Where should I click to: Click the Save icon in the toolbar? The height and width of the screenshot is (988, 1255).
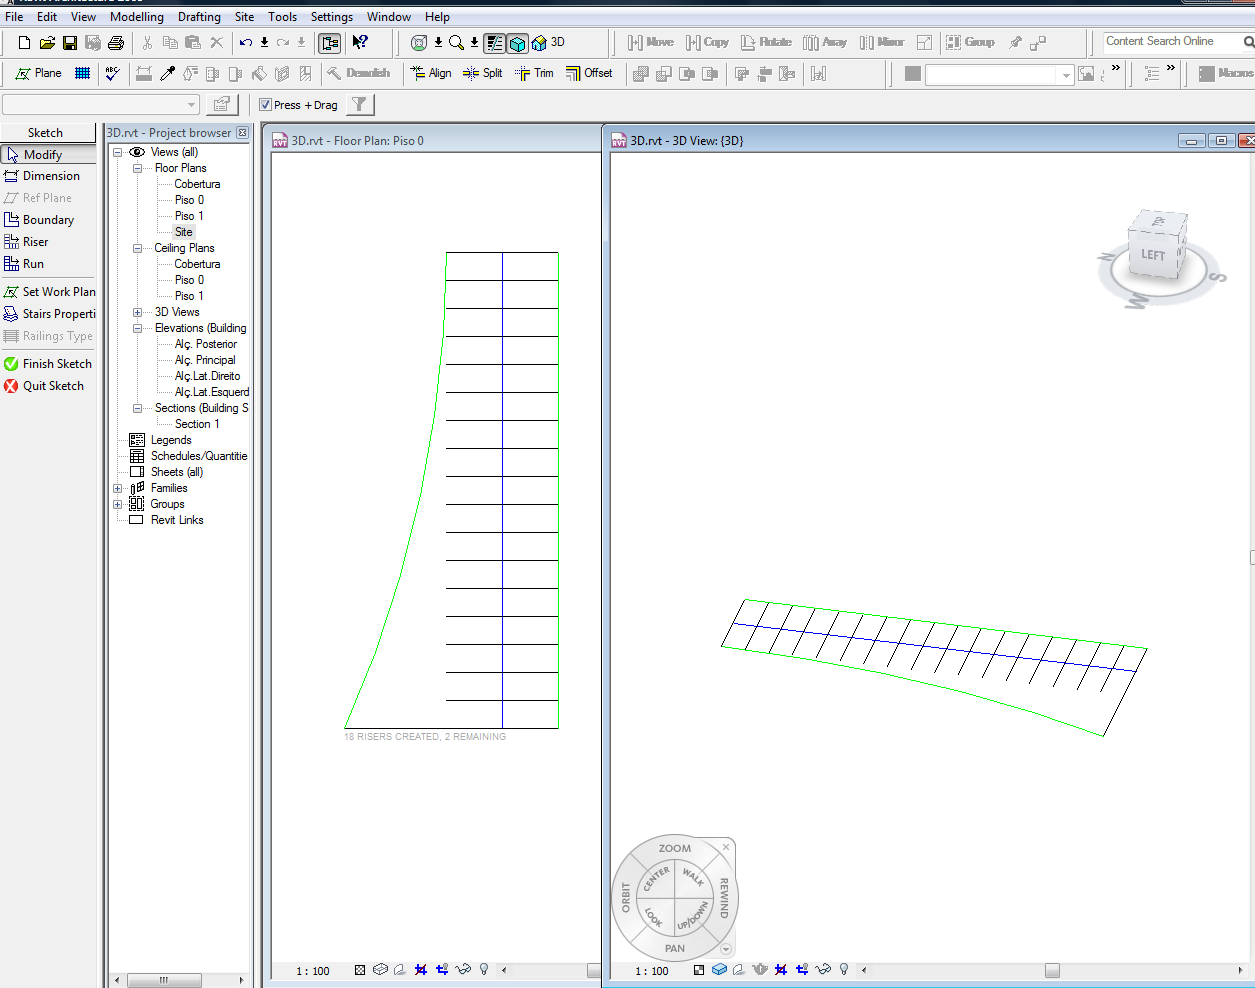coord(70,42)
